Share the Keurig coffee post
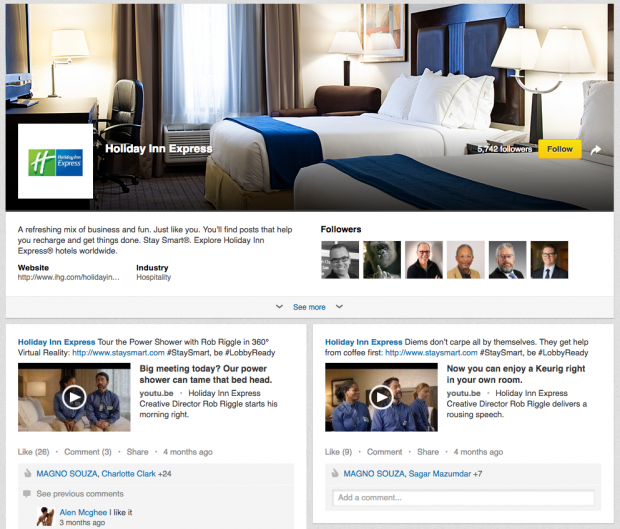 428,452
